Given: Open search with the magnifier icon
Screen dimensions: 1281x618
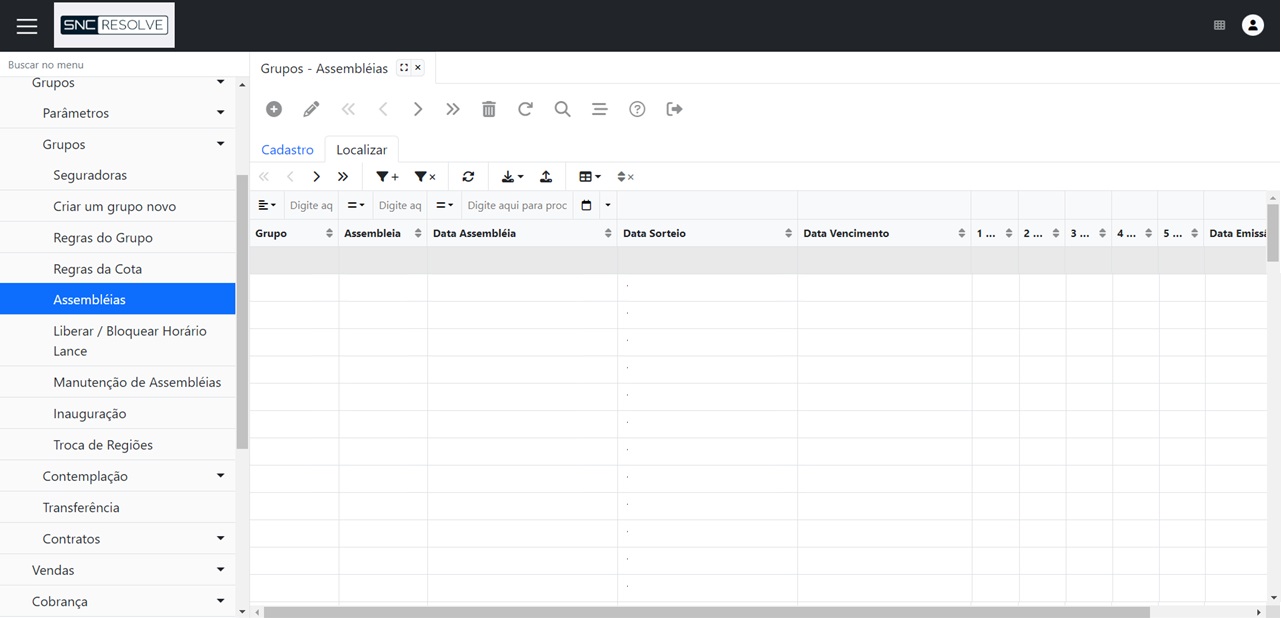Looking at the screenshot, I should (562, 109).
